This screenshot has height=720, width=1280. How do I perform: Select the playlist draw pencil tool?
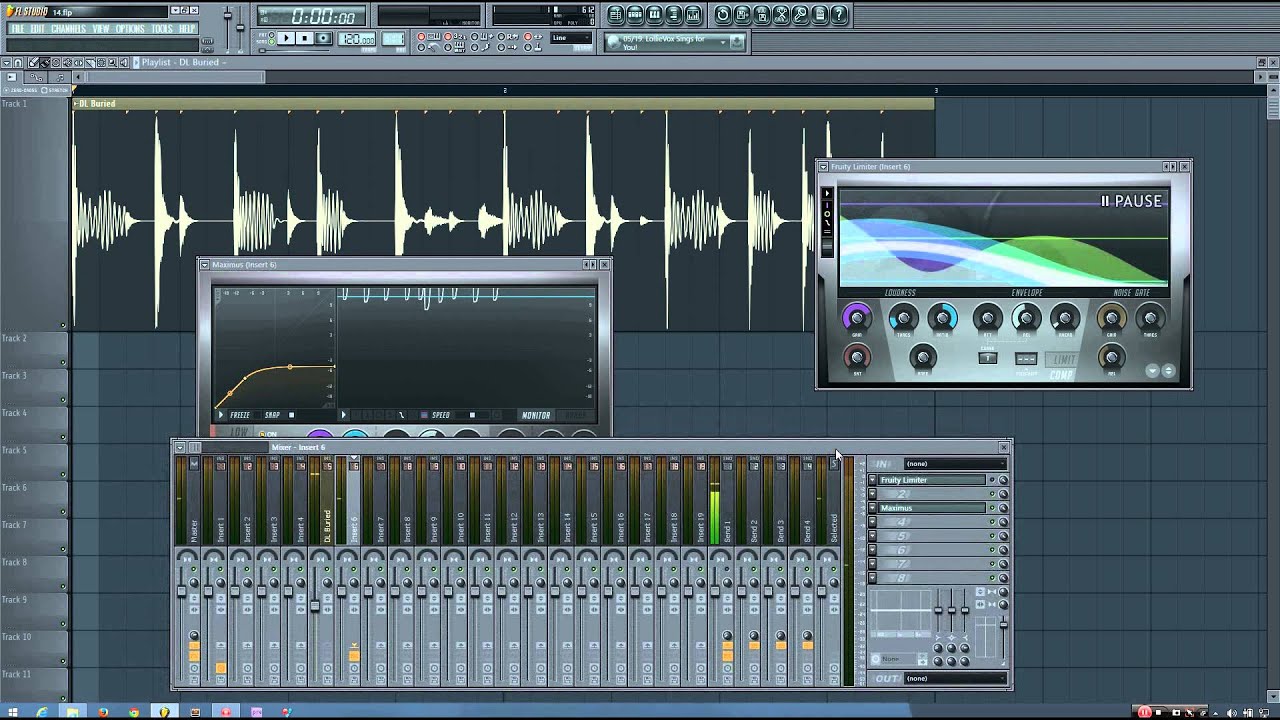tap(33, 63)
